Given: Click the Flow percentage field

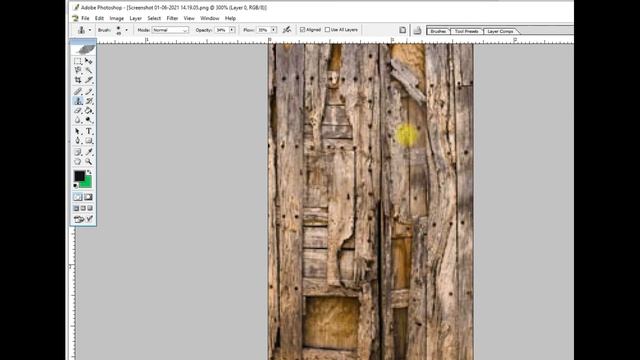Looking at the screenshot, I should [263, 30].
